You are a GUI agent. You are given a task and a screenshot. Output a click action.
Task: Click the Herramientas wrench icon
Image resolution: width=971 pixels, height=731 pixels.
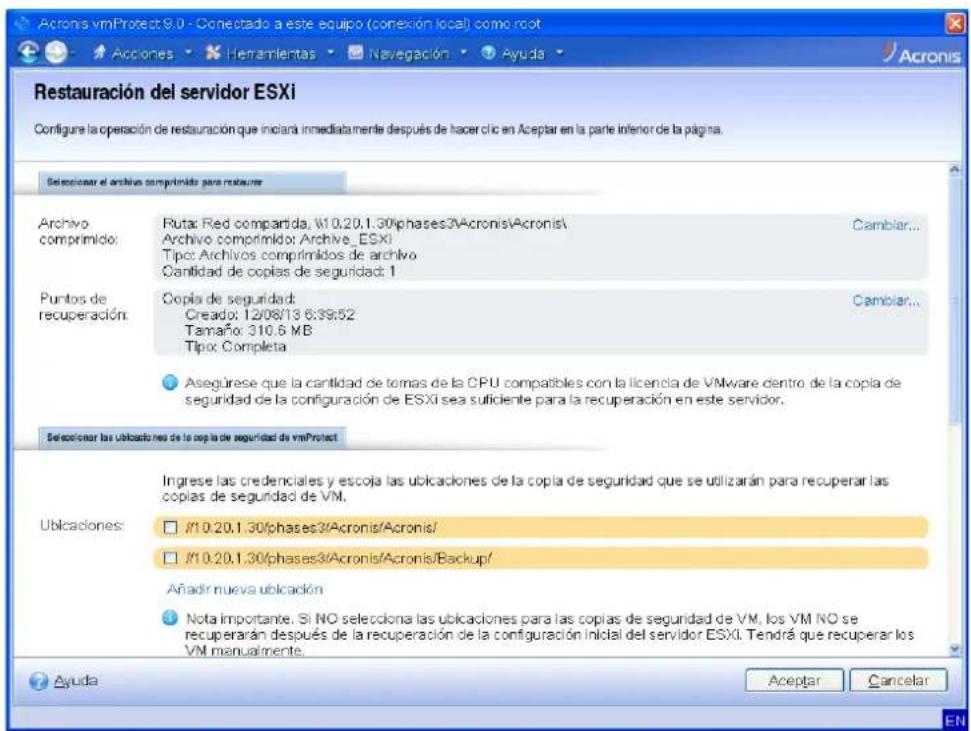tap(213, 53)
